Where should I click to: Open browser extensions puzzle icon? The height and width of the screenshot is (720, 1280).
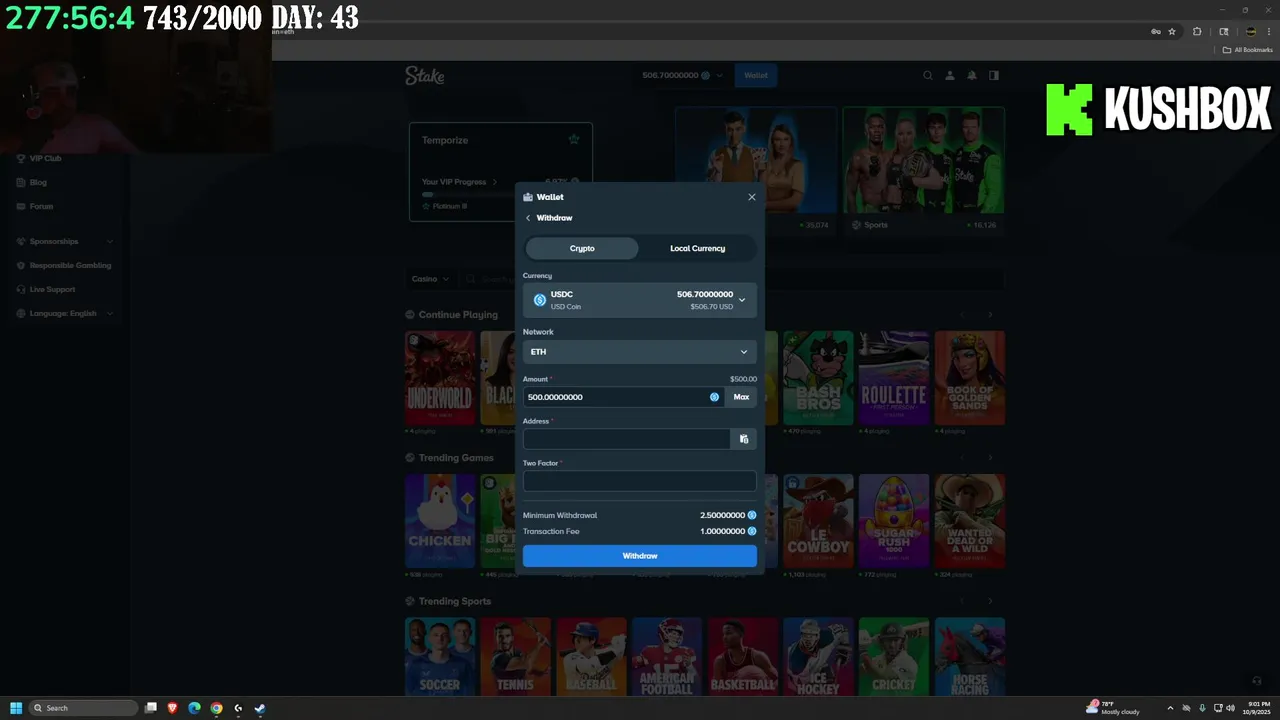point(1197,31)
